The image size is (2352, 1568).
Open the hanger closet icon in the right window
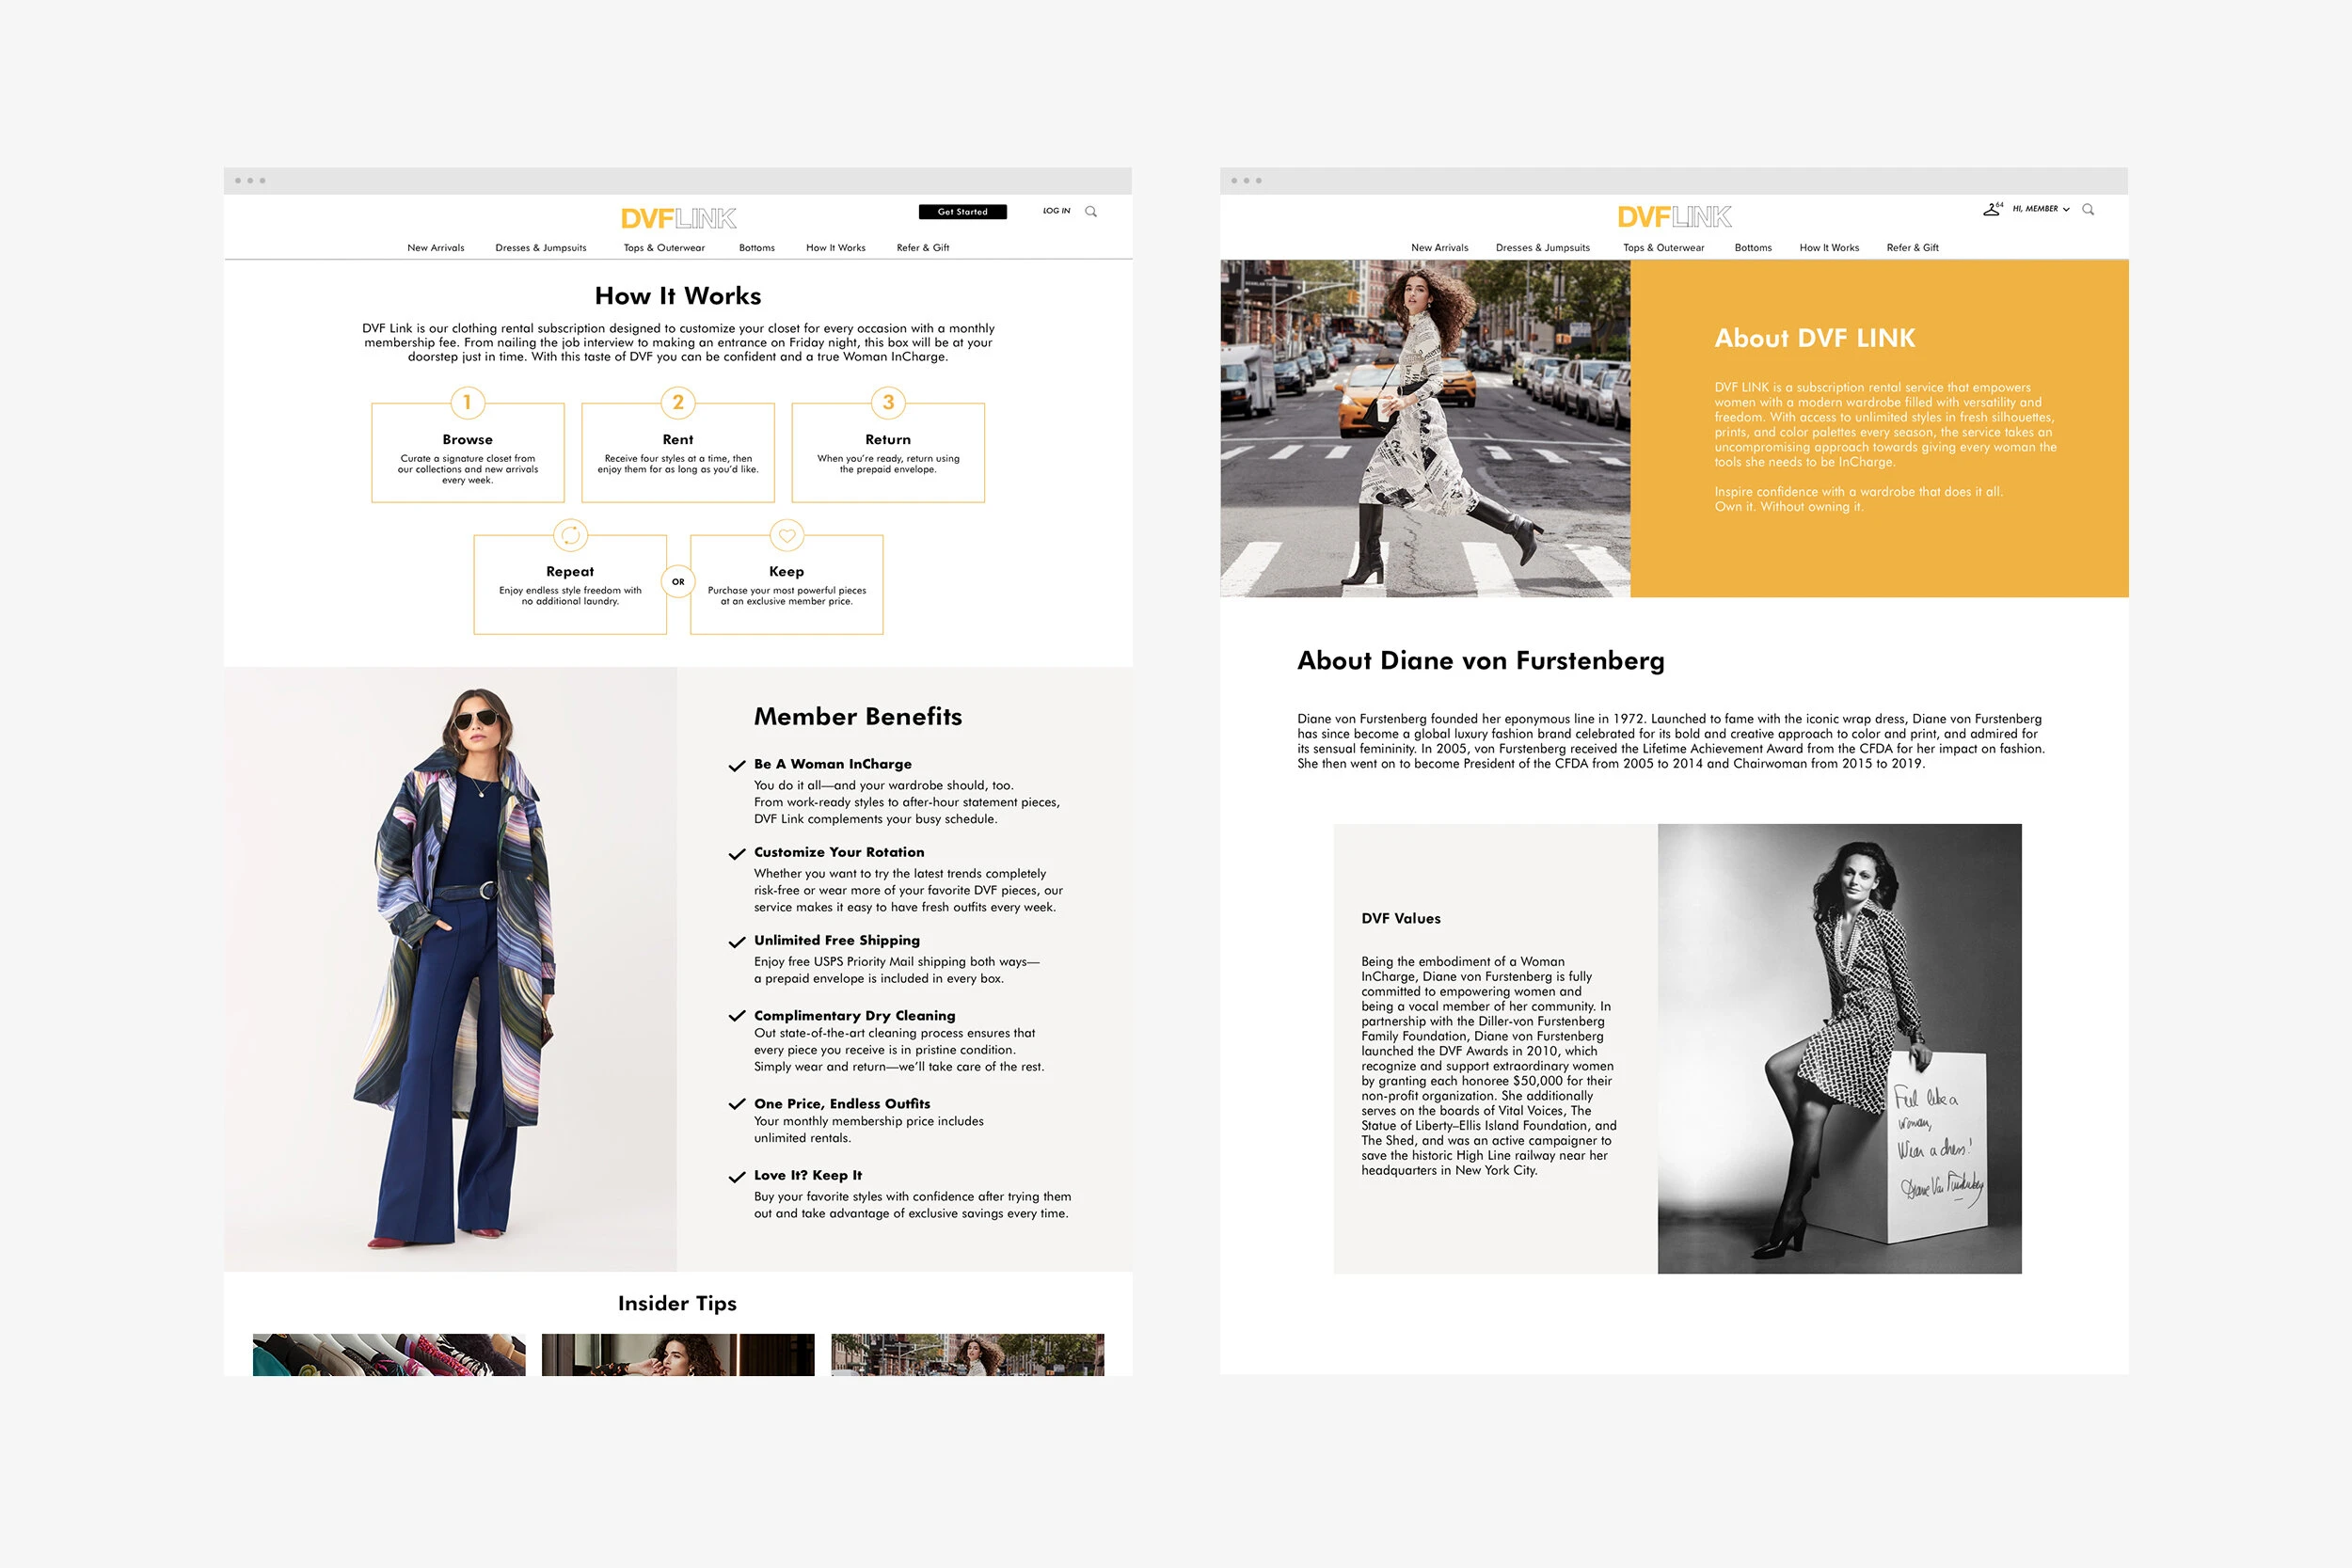(1992, 209)
